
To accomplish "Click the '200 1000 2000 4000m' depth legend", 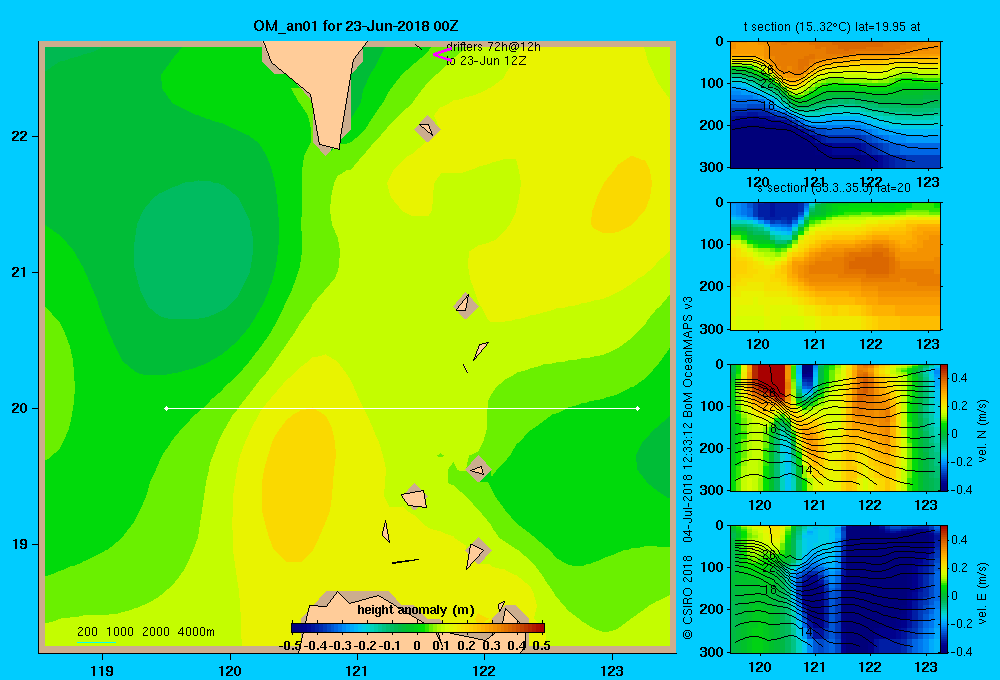I will coord(145,632).
